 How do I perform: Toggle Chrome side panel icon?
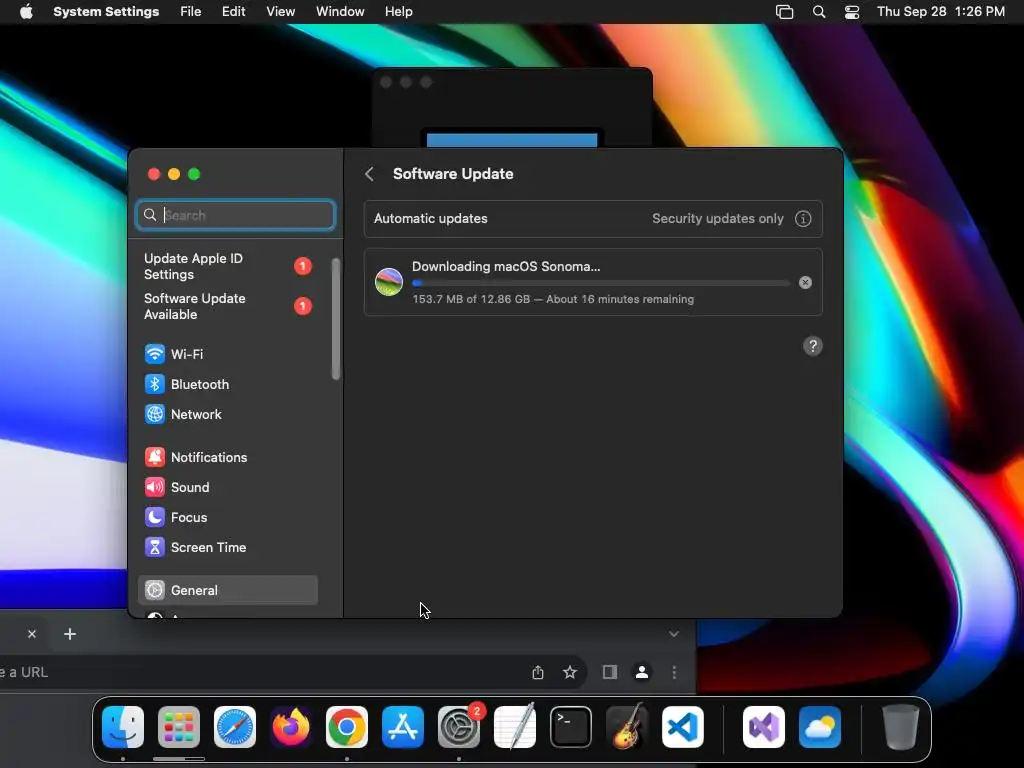point(610,672)
